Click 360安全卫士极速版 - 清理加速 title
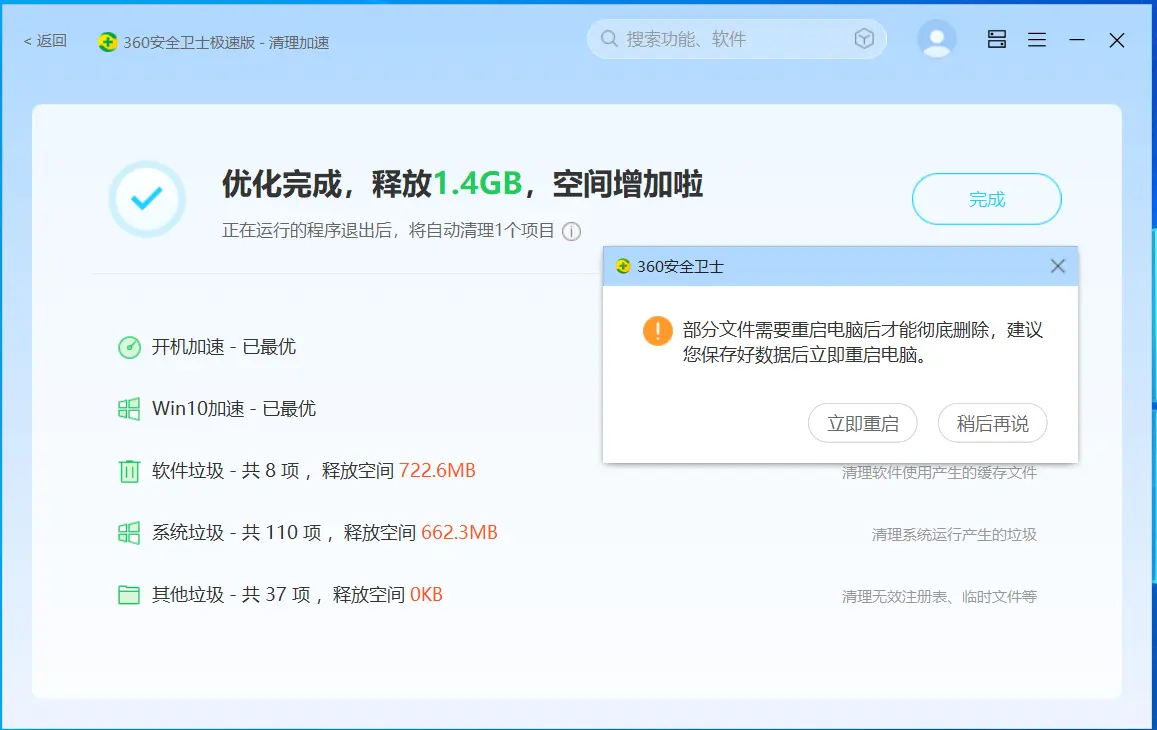The height and width of the screenshot is (730, 1157). (226, 43)
